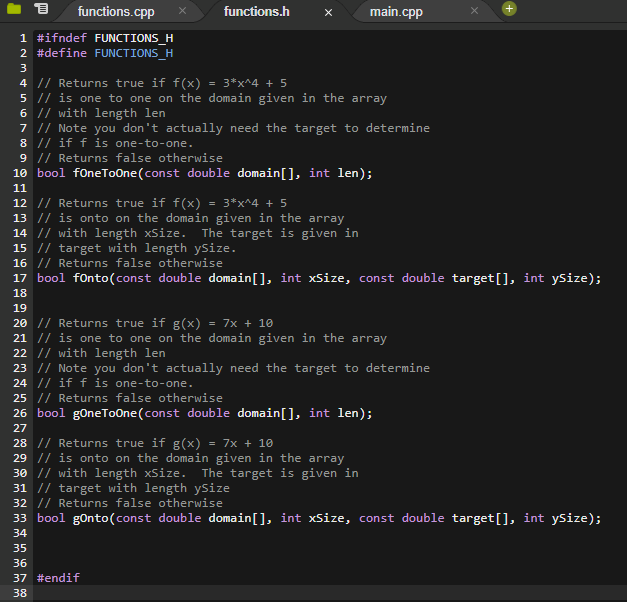Switch to the functions.cpp tab
This screenshot has height=602, width=627.
pos(116,12)
